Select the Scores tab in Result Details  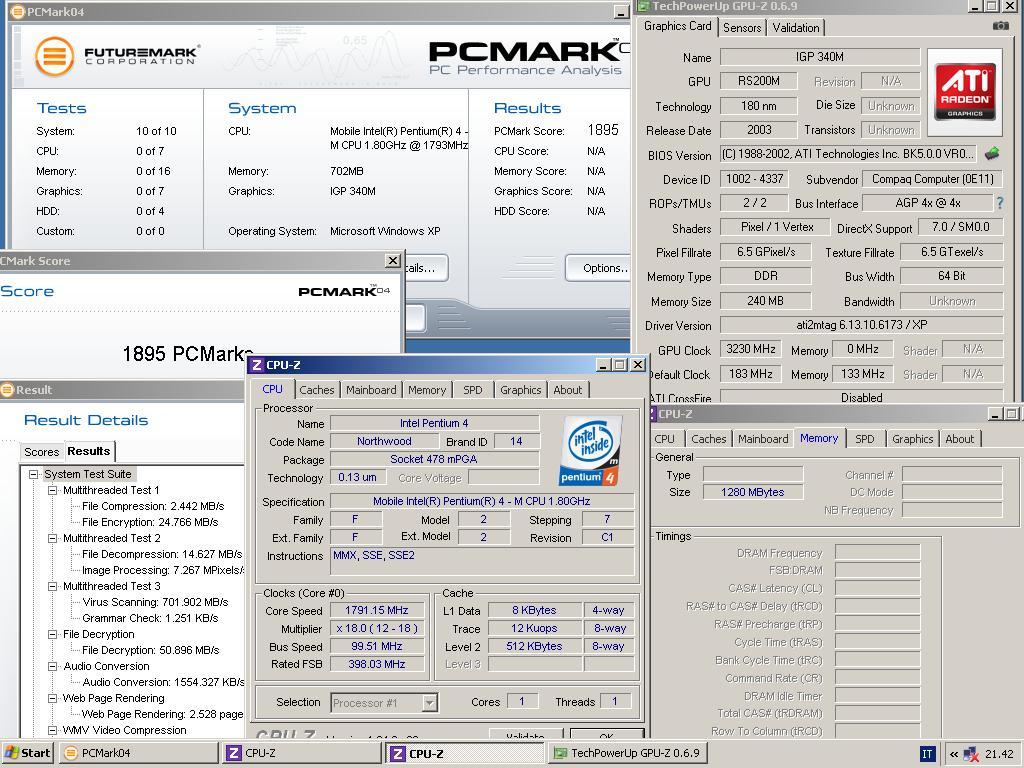point(41,452)
